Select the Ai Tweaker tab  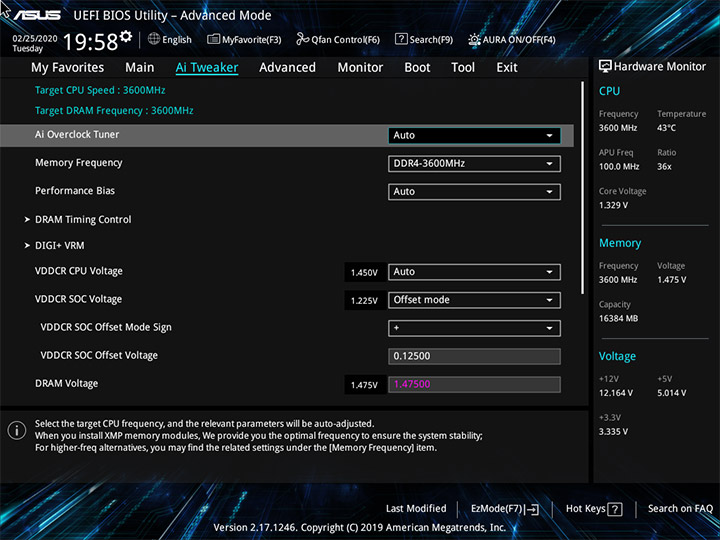click(x=207, y=68)
